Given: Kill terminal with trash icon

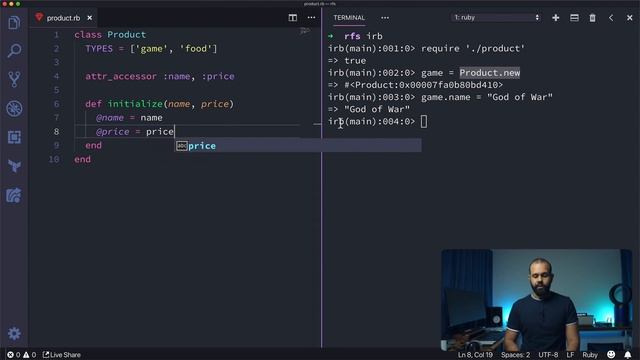Looking at the screenshot, I should tap(592, 18).
